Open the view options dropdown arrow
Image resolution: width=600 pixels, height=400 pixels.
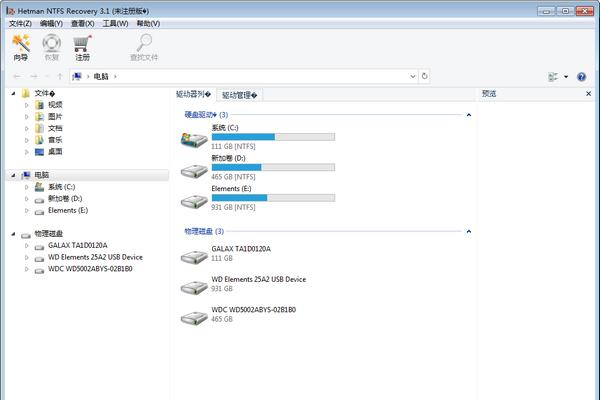[x=566, y=77]
